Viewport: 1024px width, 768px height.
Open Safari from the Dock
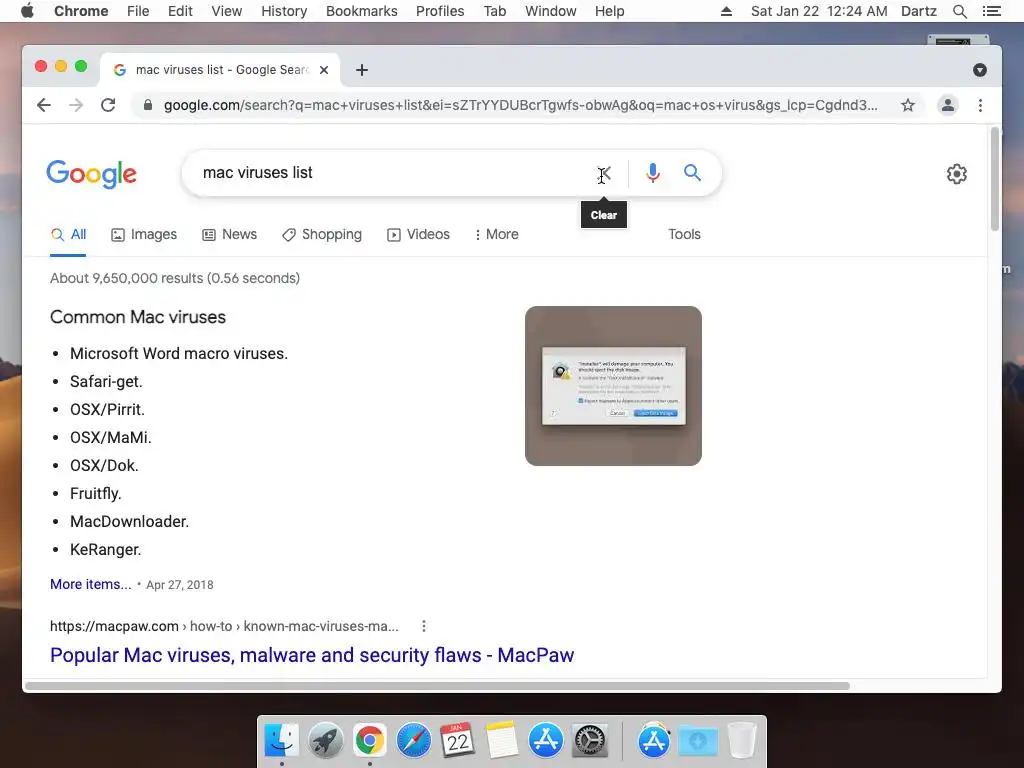(x=414, y=741)
